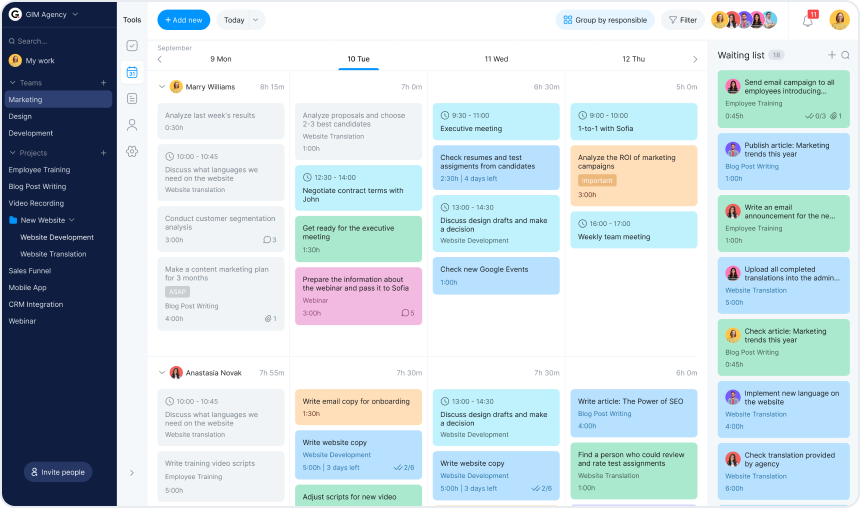The height and width of the screenshot is (508, 860).
Task: Open the Today date dropdown arrow
Action: pyautogui.click(x=256, y=20)
